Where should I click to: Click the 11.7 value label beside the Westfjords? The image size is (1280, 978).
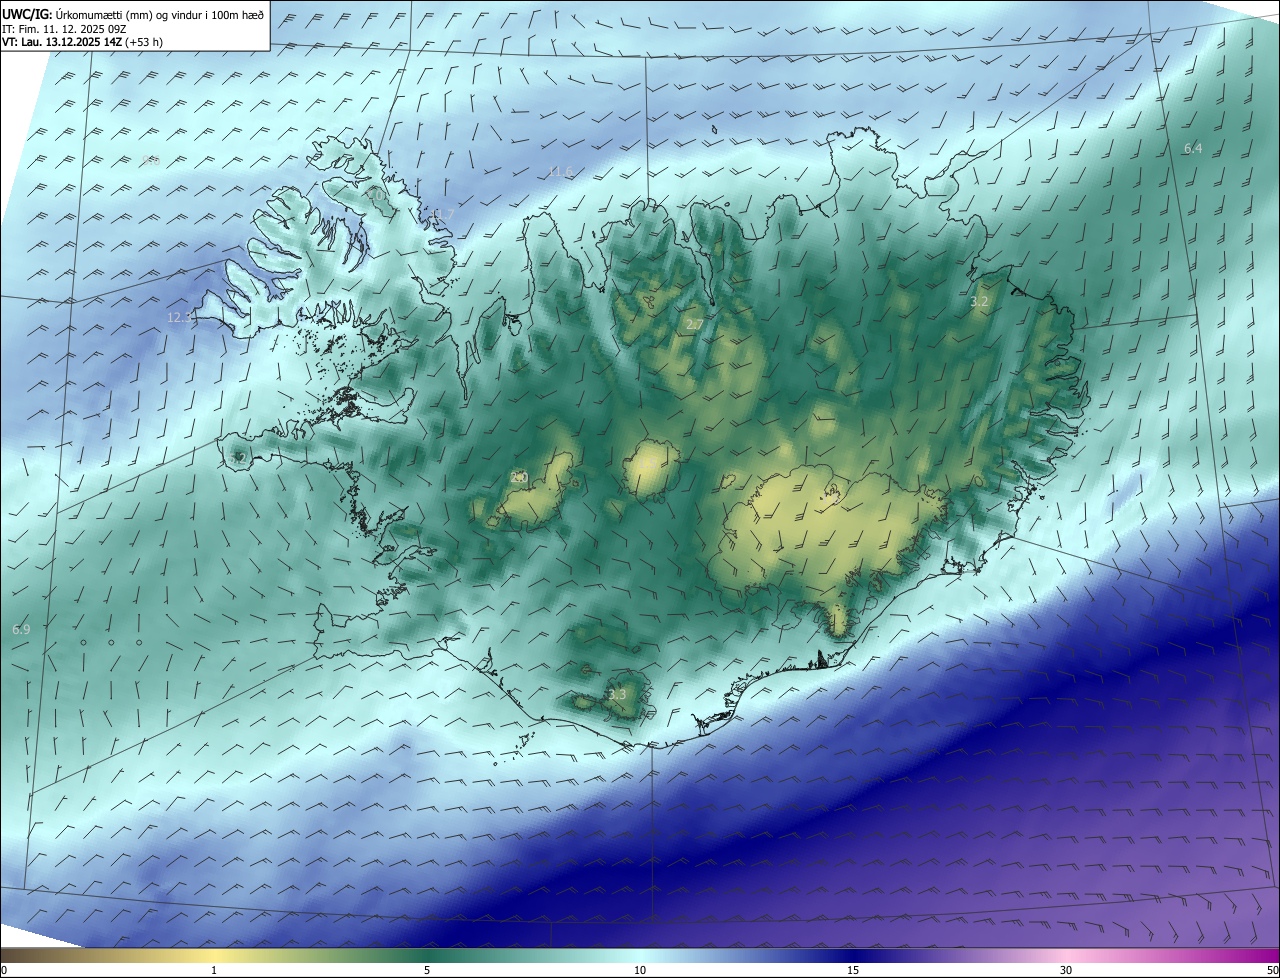pos(441,215)
